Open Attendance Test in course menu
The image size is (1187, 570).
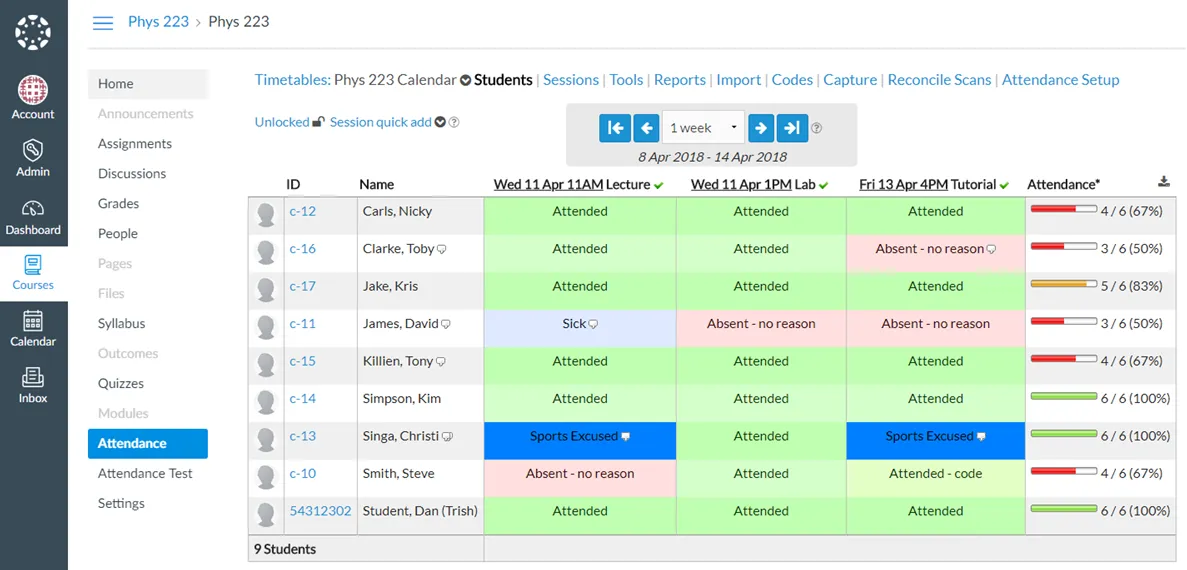(x=145, y=474)
